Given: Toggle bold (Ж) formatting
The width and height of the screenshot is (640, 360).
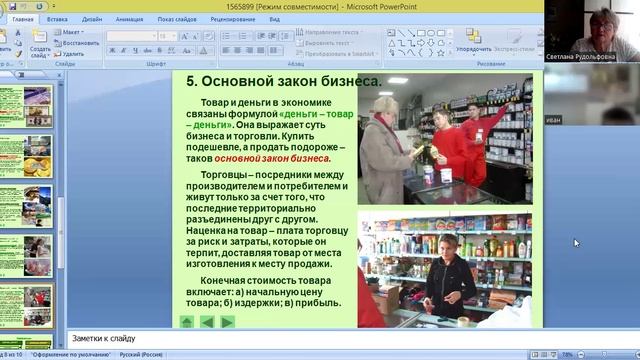Looking at the screenshot, I should 112,51.
